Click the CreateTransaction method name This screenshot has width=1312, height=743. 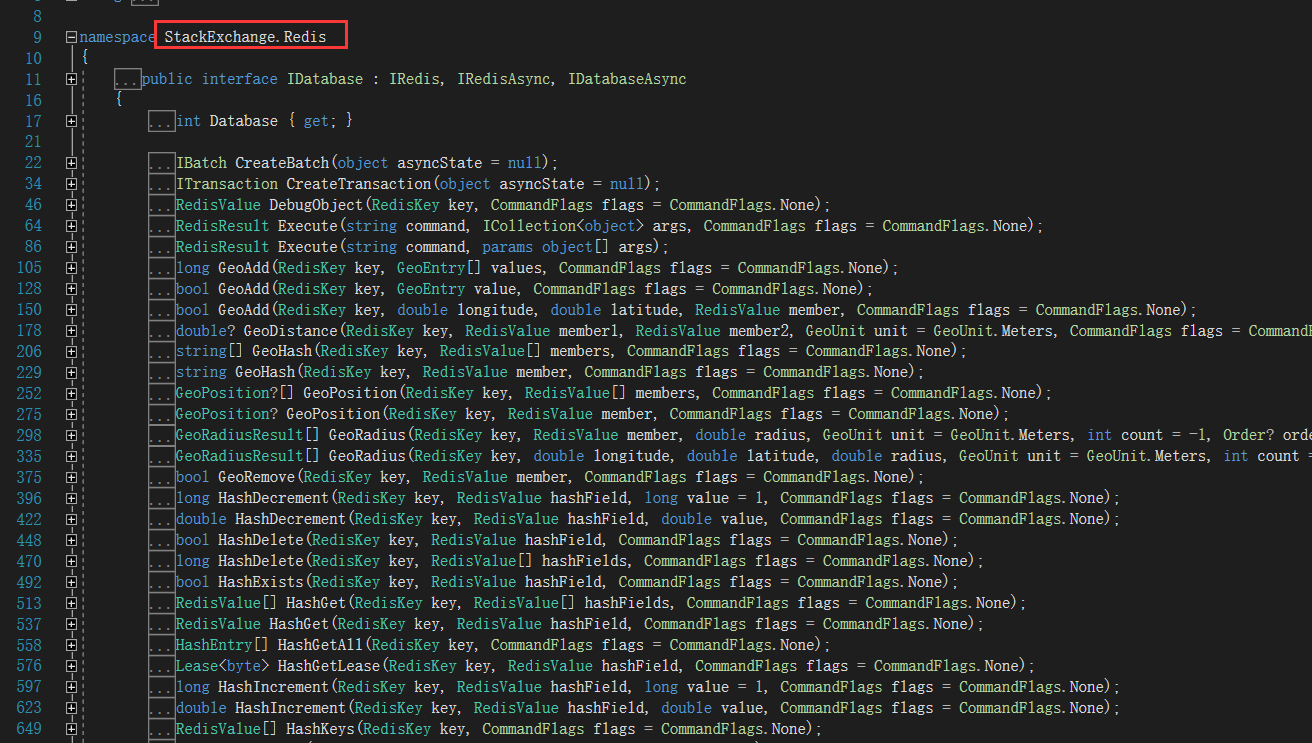point(358,184)
